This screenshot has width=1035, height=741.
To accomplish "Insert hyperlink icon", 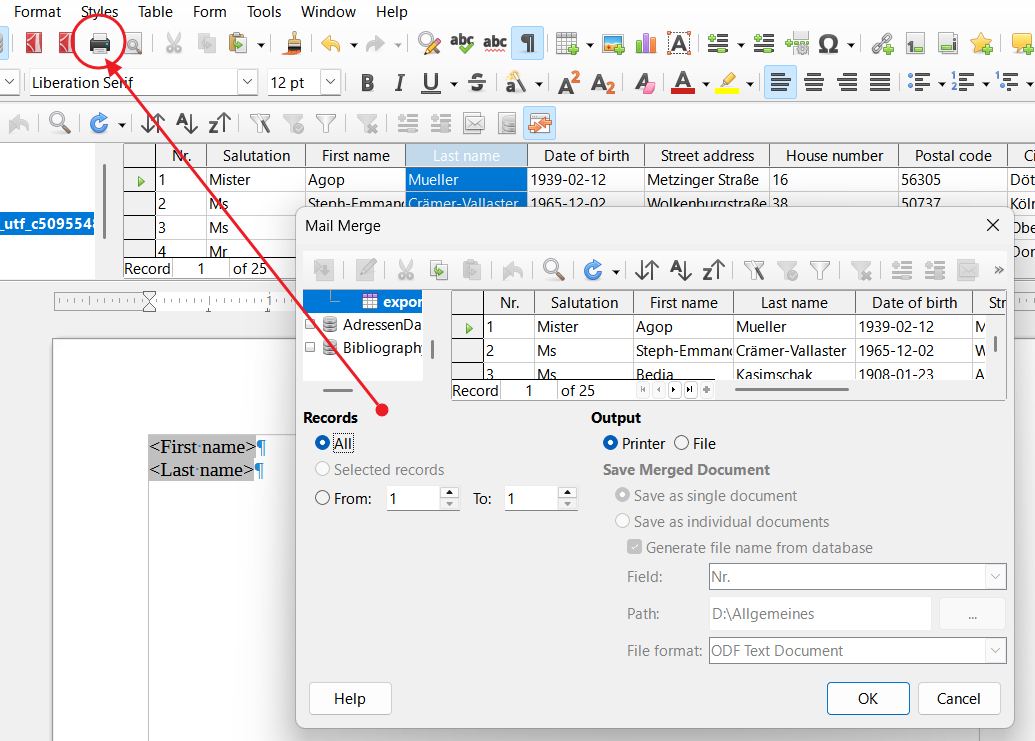I will [883, 44].
